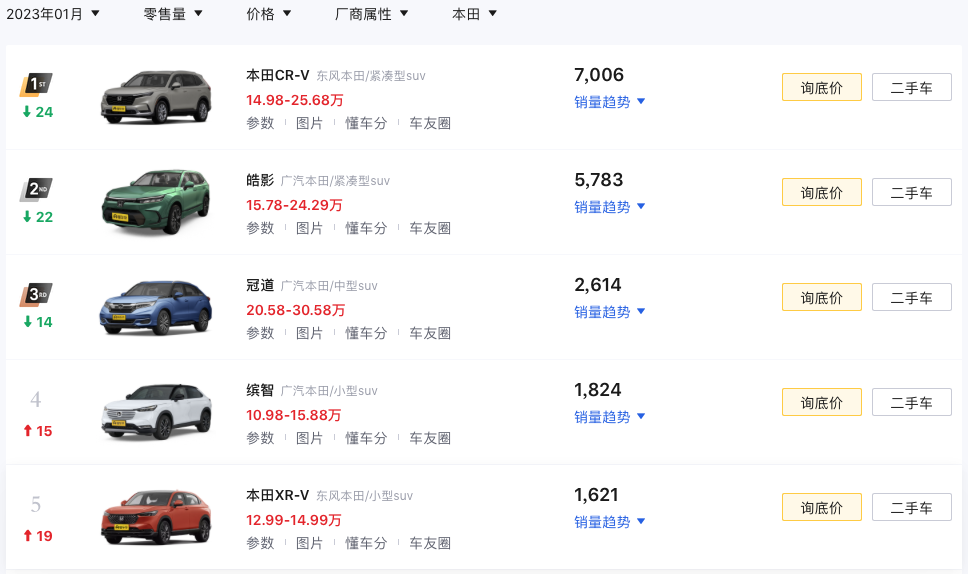The image size is (968, 574).
Task: Open 懂车分 link for 本田XR-V
Action: (365, 543)
